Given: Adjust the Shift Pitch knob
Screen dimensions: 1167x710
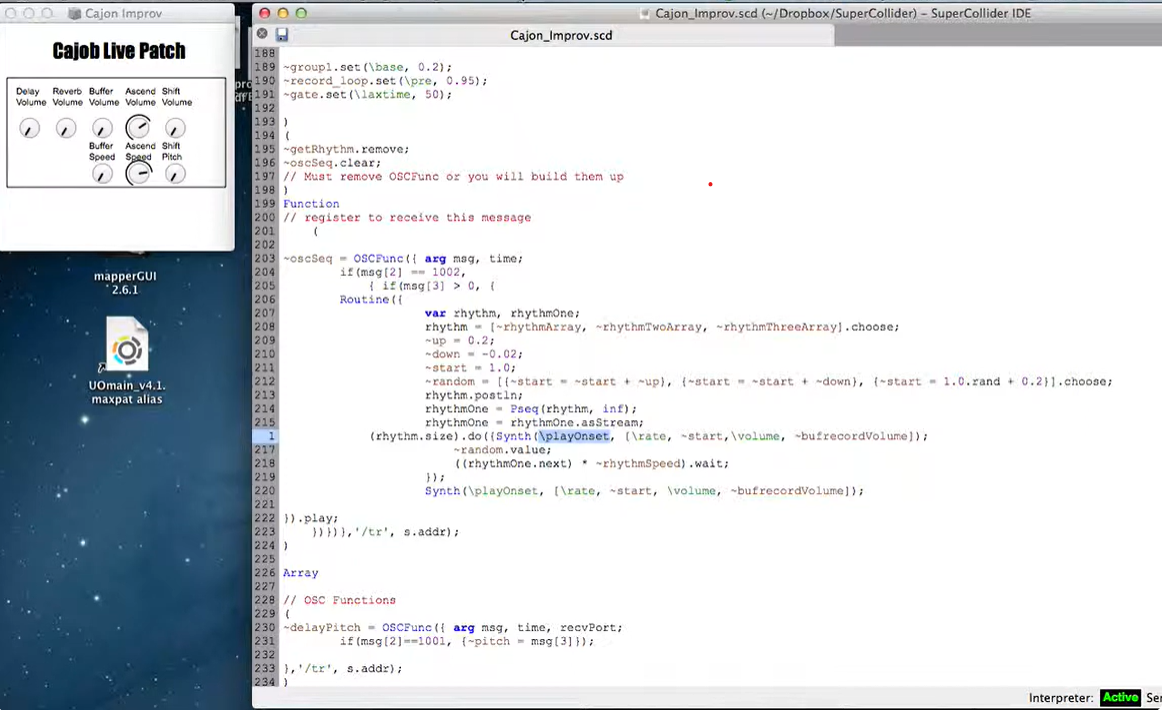Looking at the screenshot, I should 175,174.
